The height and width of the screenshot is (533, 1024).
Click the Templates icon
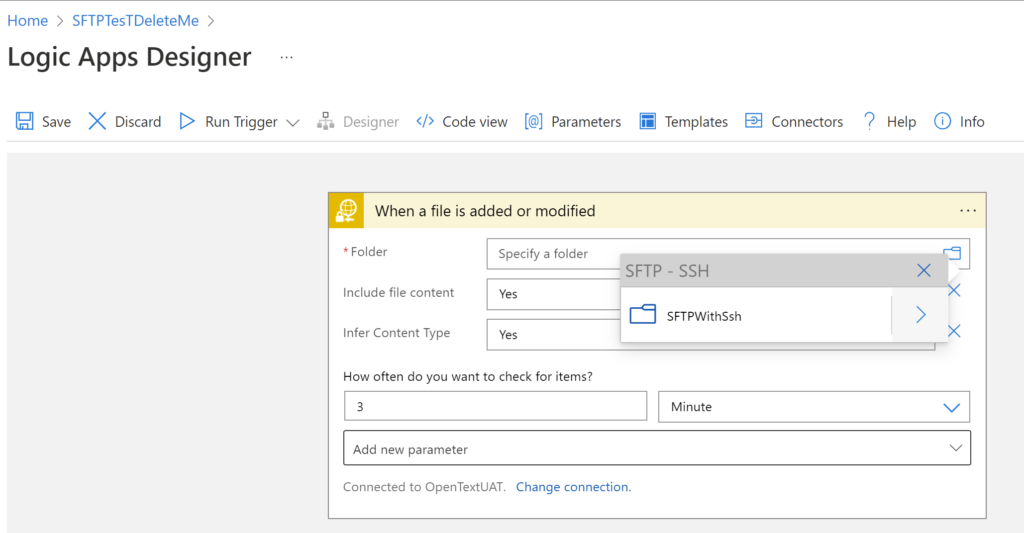click(648, 121)
